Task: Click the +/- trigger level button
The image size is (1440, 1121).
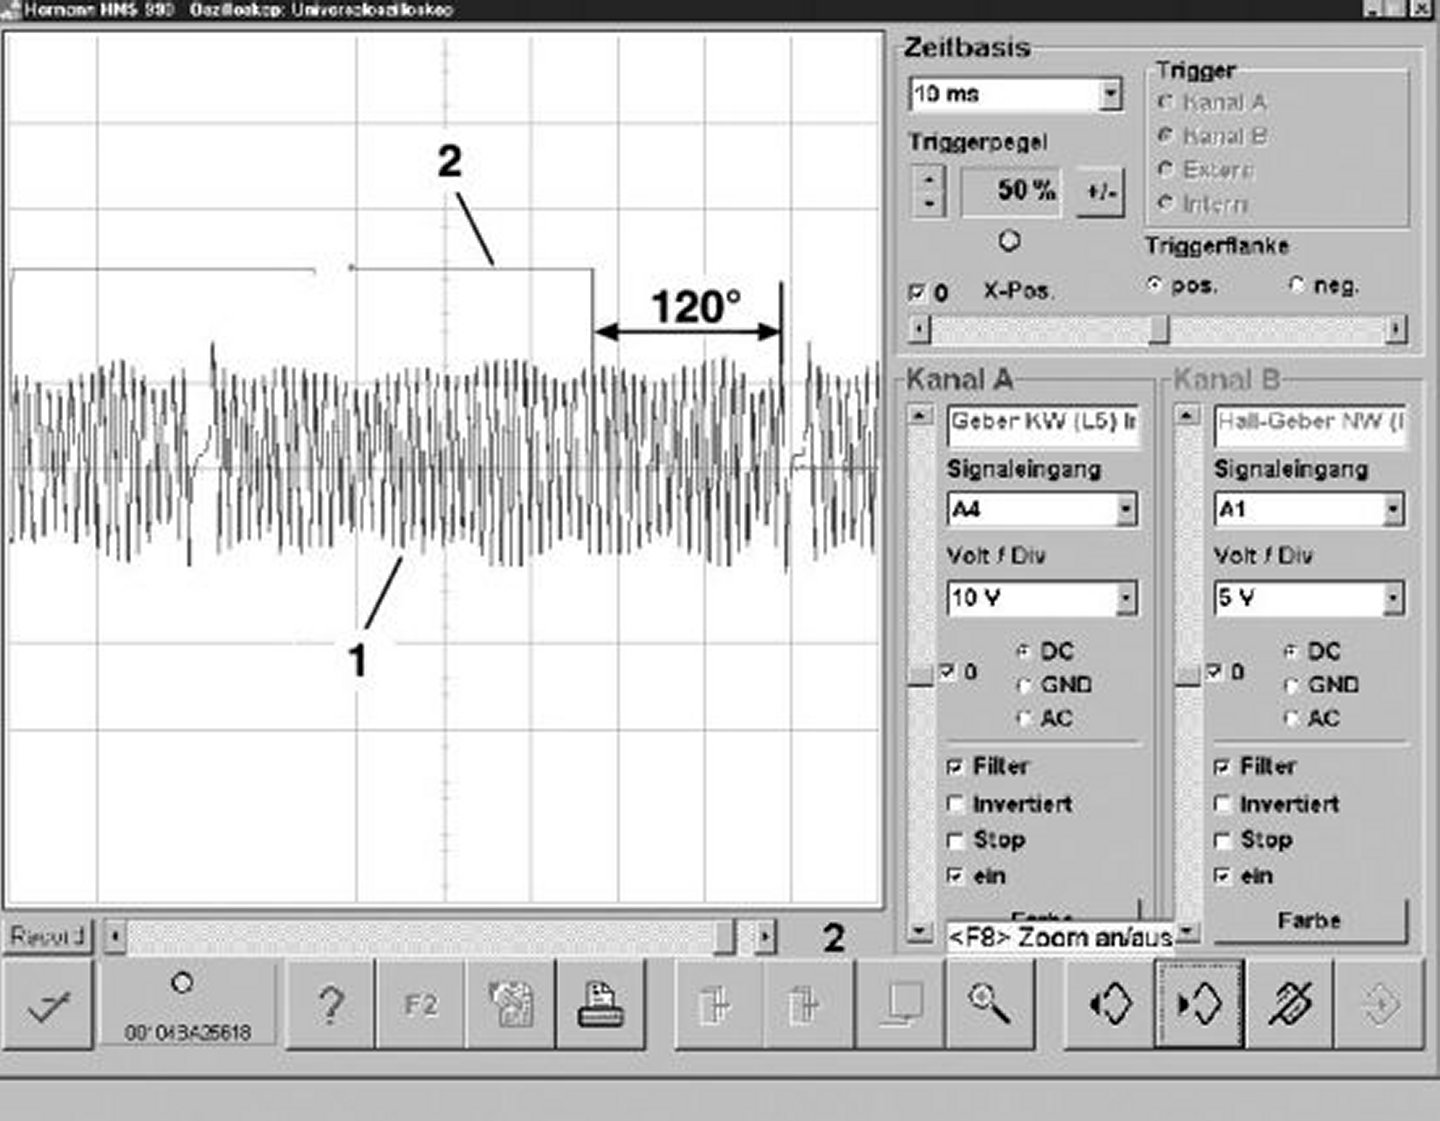Action: click(x=1100, y=191)
